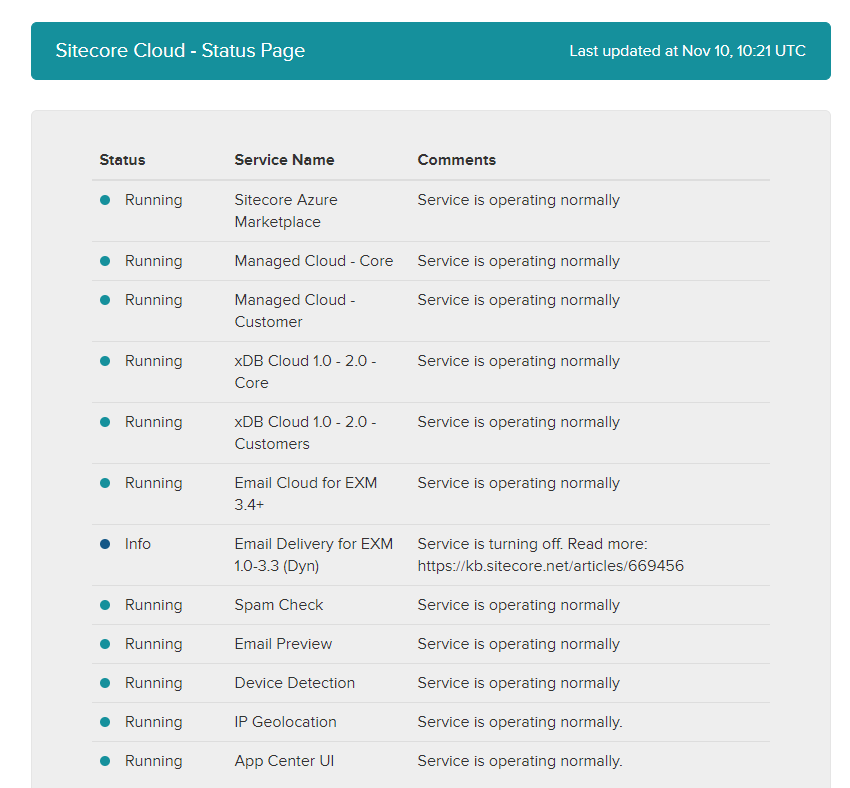Click the Spam Check operating normally comment
Screen dimensions: 850x788
[518, 605]
